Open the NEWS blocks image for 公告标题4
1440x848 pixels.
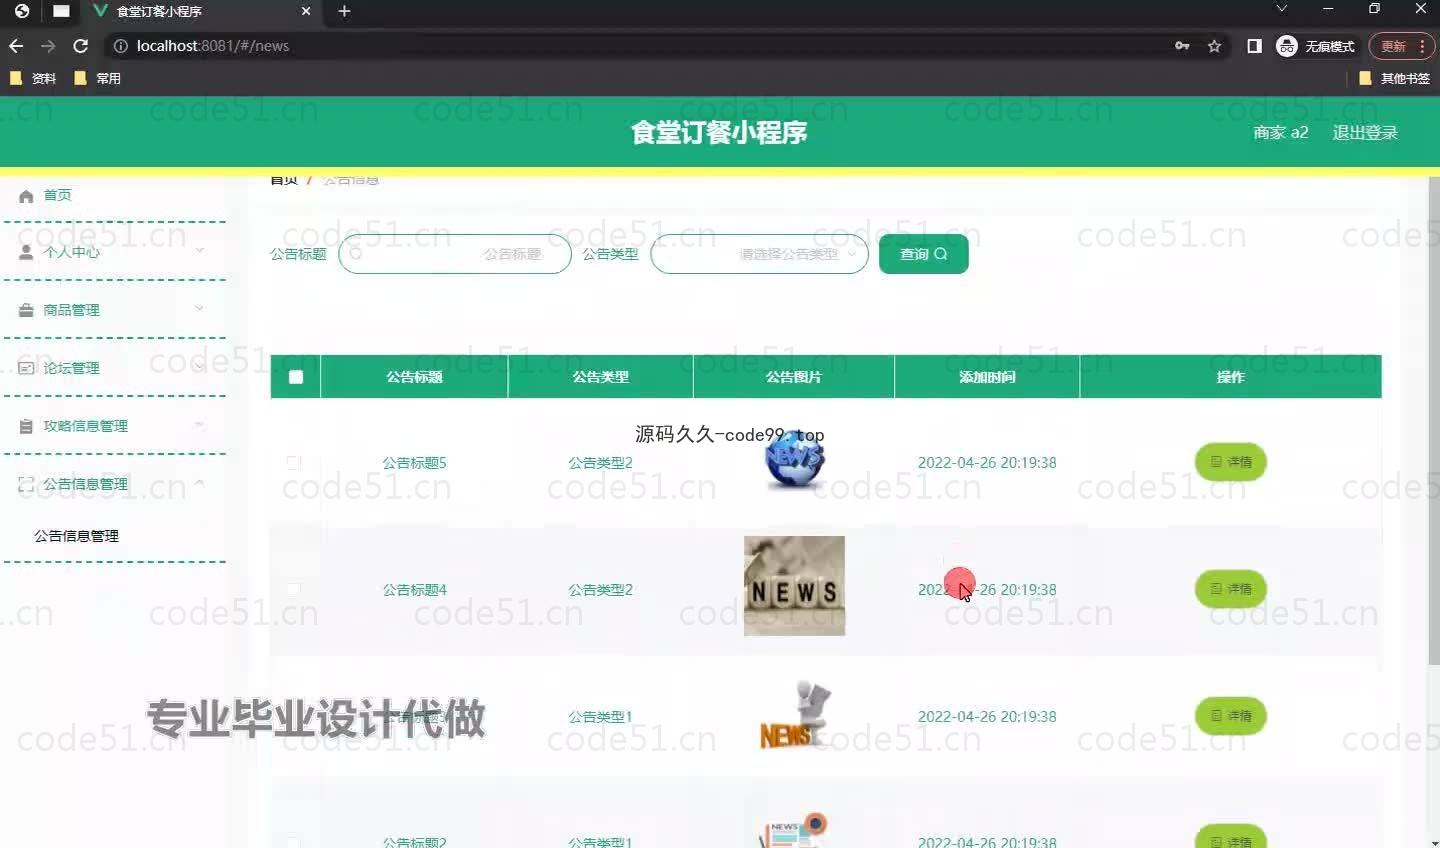(x=794, y=586)
